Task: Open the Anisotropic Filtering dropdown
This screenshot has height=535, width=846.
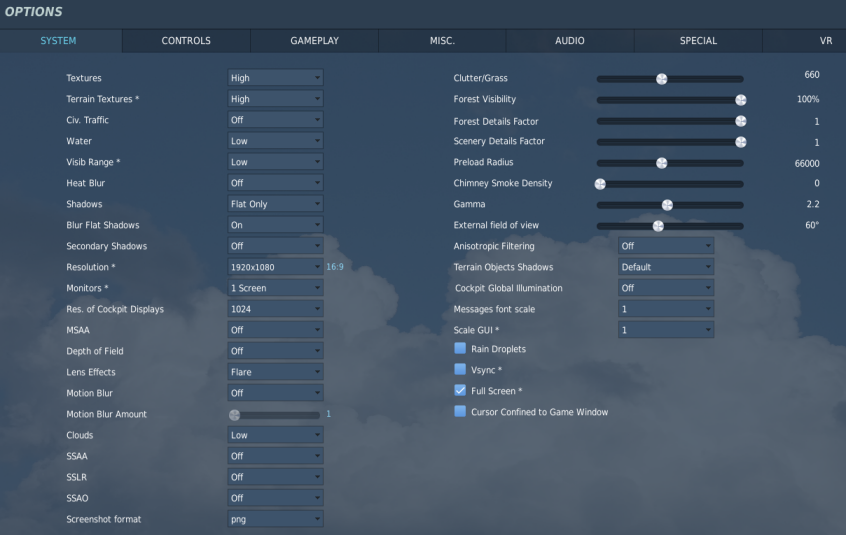Action: pos(666,246)
